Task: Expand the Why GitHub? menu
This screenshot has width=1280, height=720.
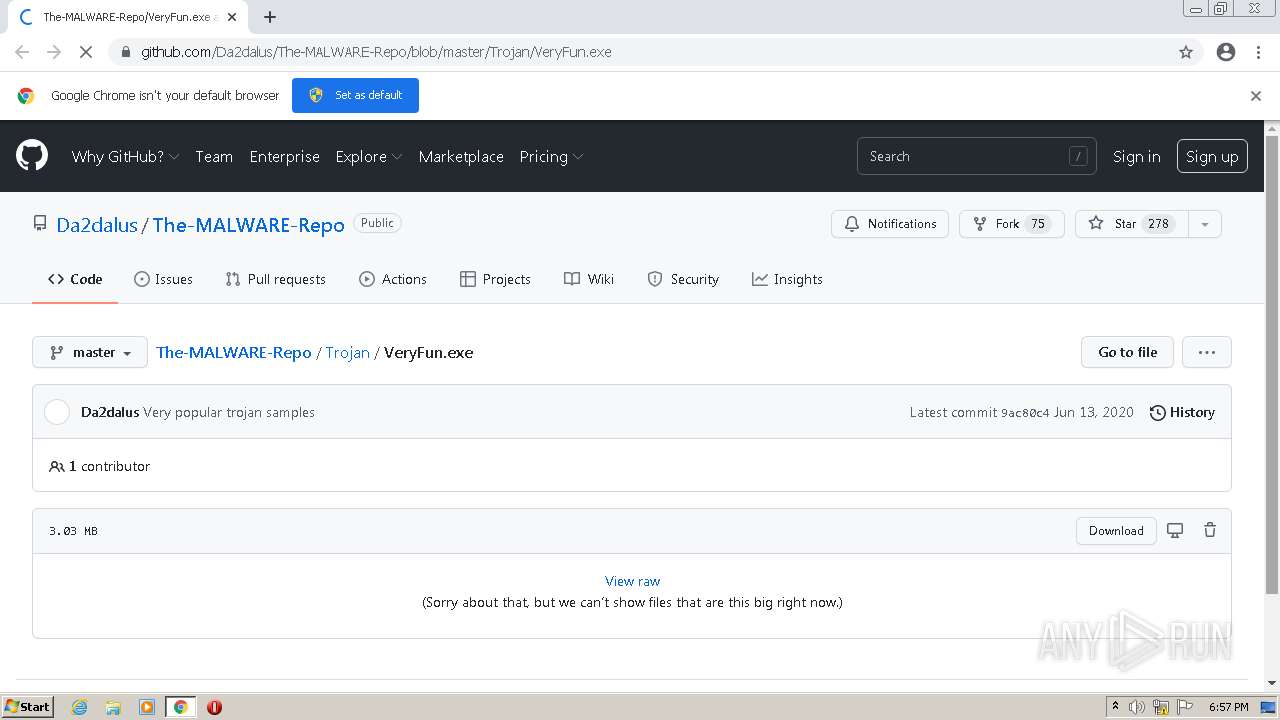Action: coord(125,157)
